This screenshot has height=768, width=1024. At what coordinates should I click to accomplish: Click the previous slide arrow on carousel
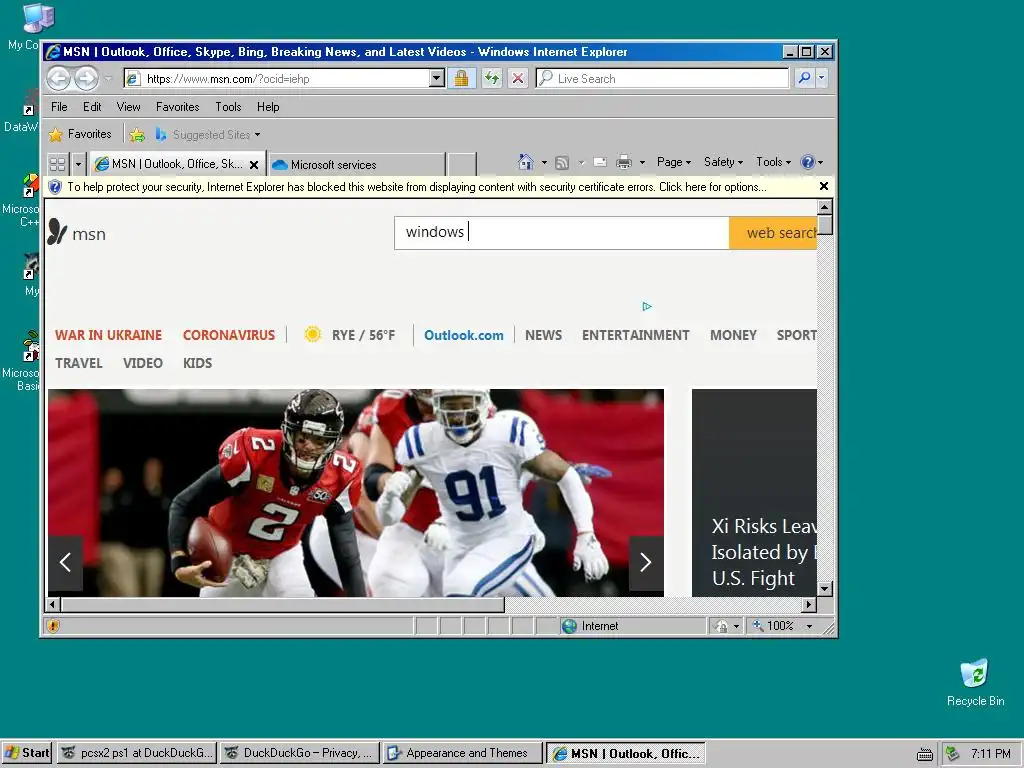(x=65, y=562)
